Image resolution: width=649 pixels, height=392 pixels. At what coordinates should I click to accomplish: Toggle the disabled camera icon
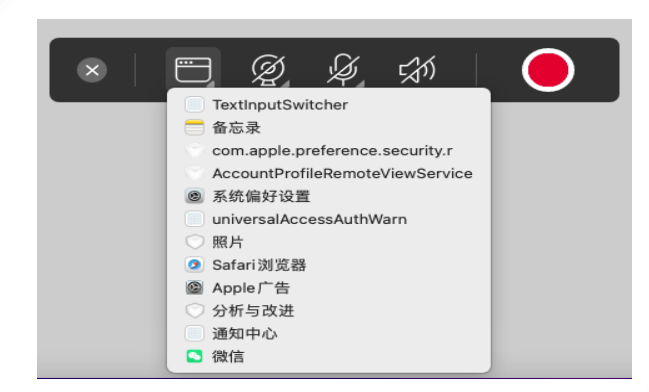(268, 69)
